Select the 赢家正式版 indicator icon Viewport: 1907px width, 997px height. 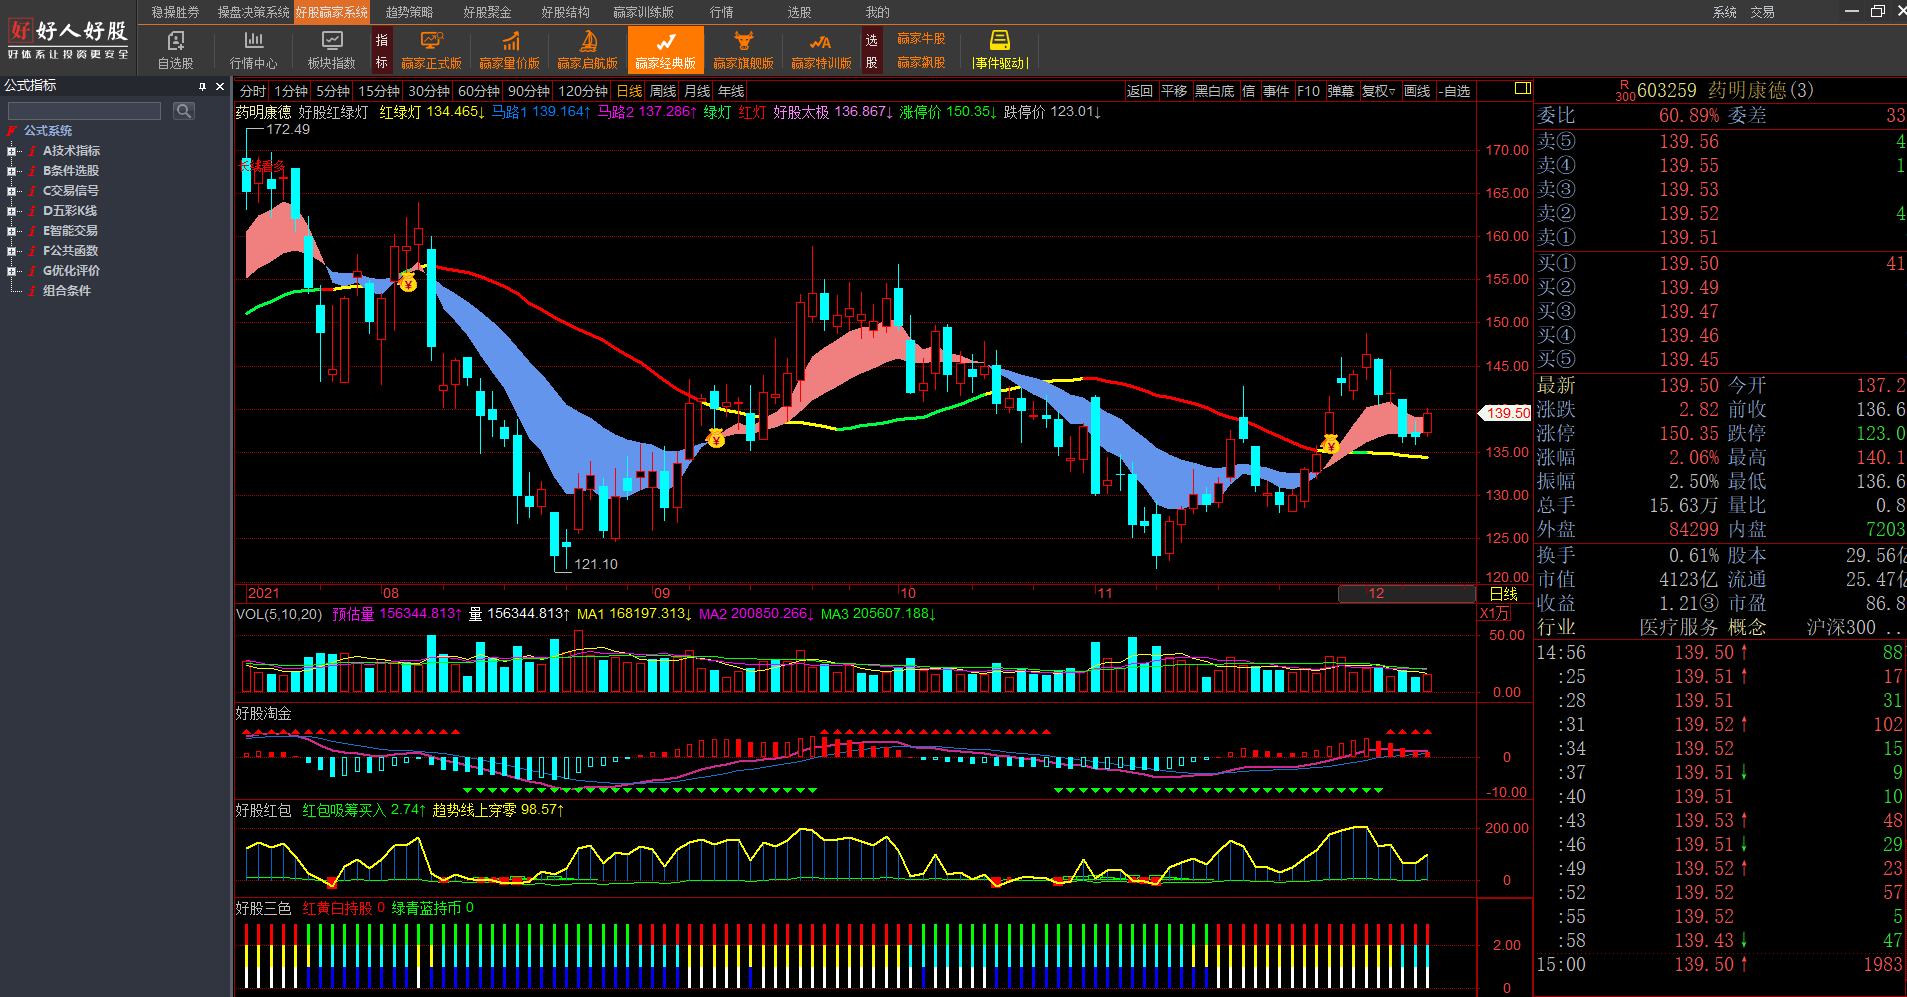pyautogui.click(x=431, y=50)
